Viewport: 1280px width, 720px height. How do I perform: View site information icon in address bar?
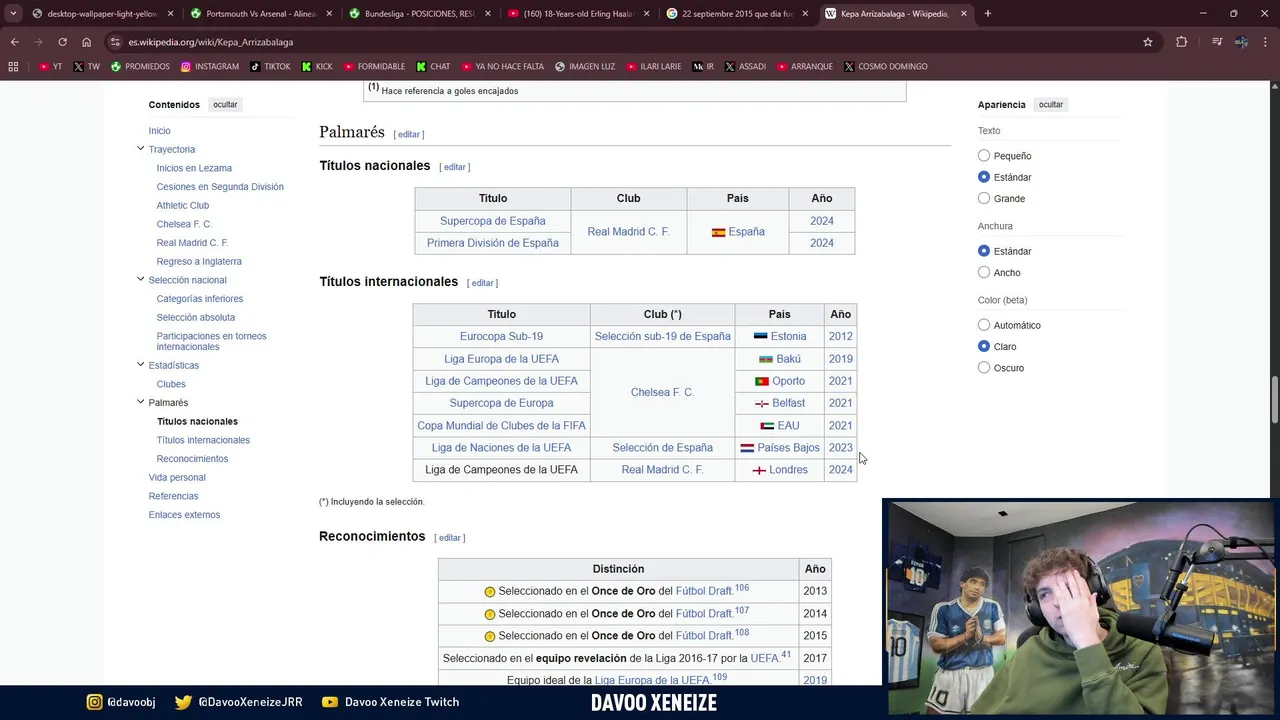116,42
